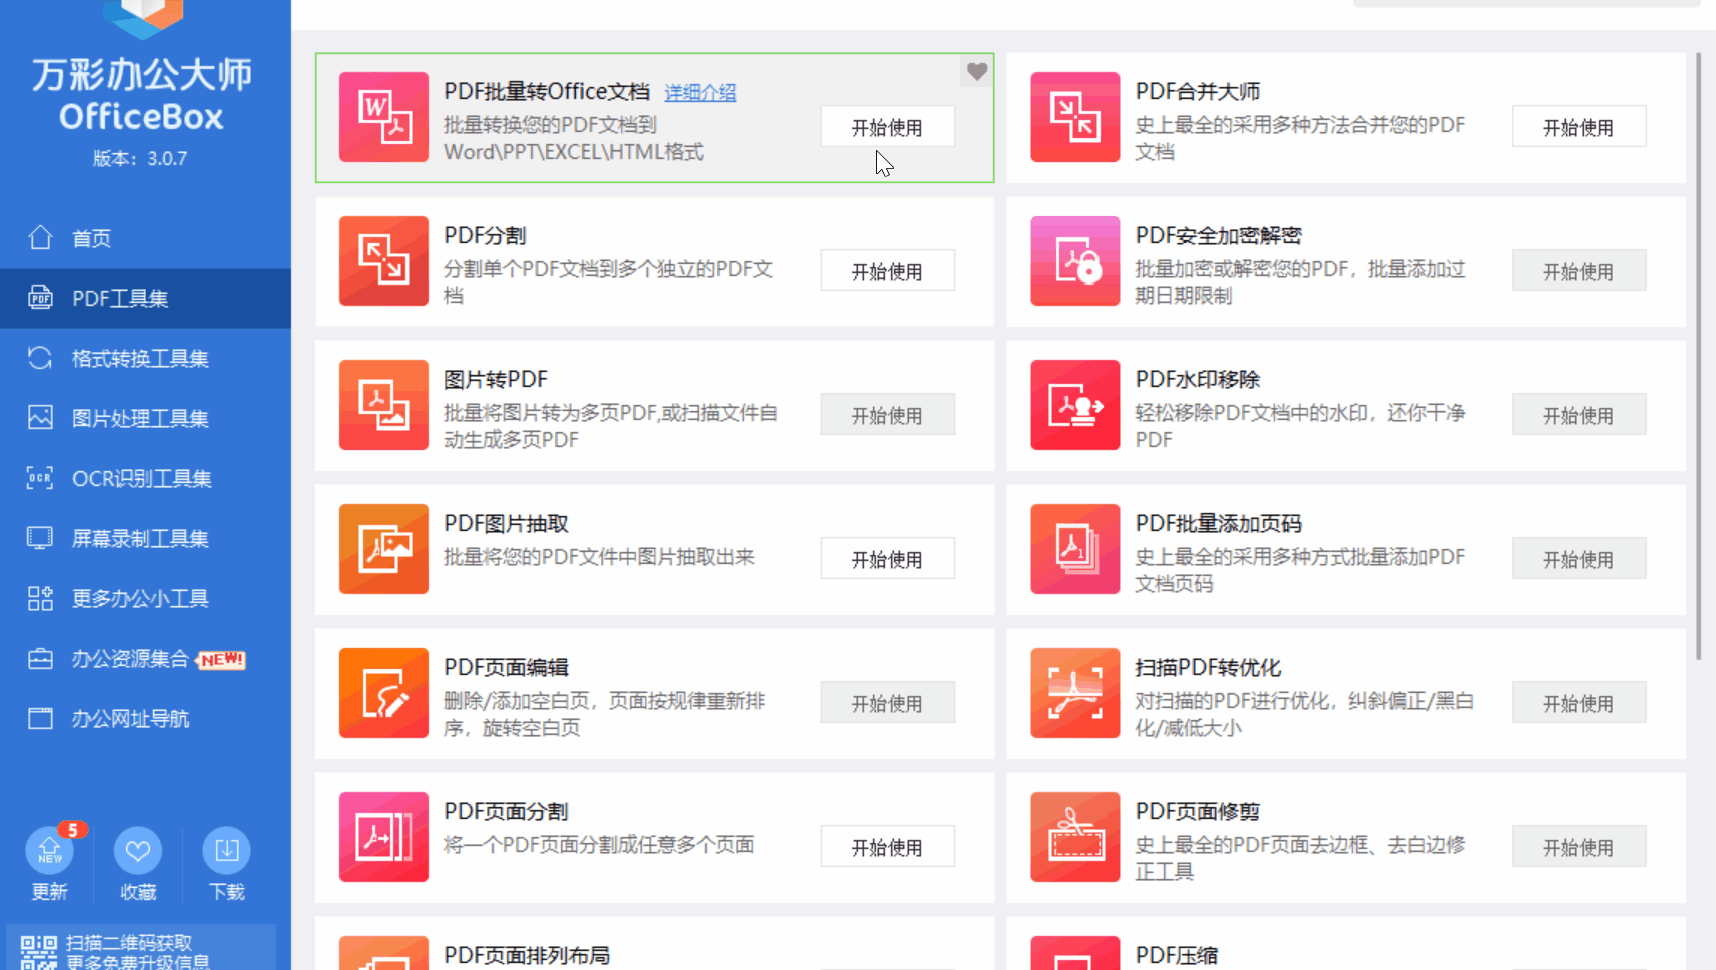Screen dimensions: 1716x970
Task: Click the PDF分割 title text
Action: [x=485, y=235]
